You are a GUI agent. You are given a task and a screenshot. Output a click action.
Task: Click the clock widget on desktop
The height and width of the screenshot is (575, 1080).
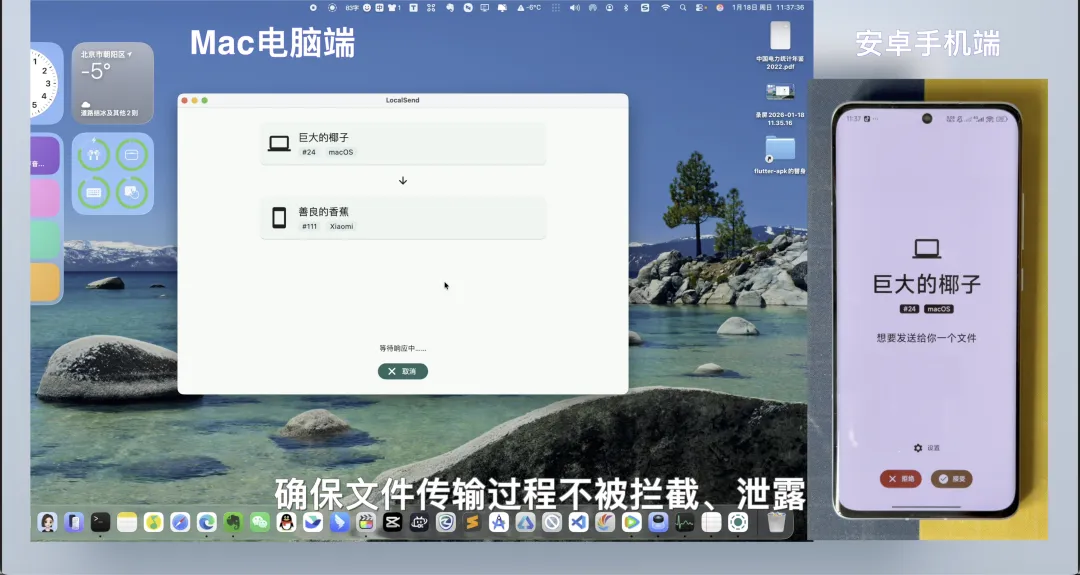point(47,83)
